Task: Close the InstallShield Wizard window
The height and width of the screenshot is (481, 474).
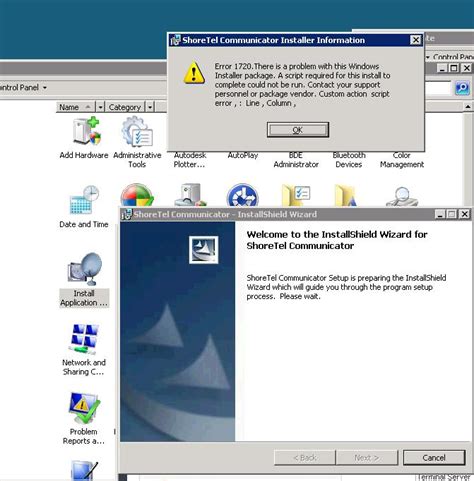Action: pos(465,214)
